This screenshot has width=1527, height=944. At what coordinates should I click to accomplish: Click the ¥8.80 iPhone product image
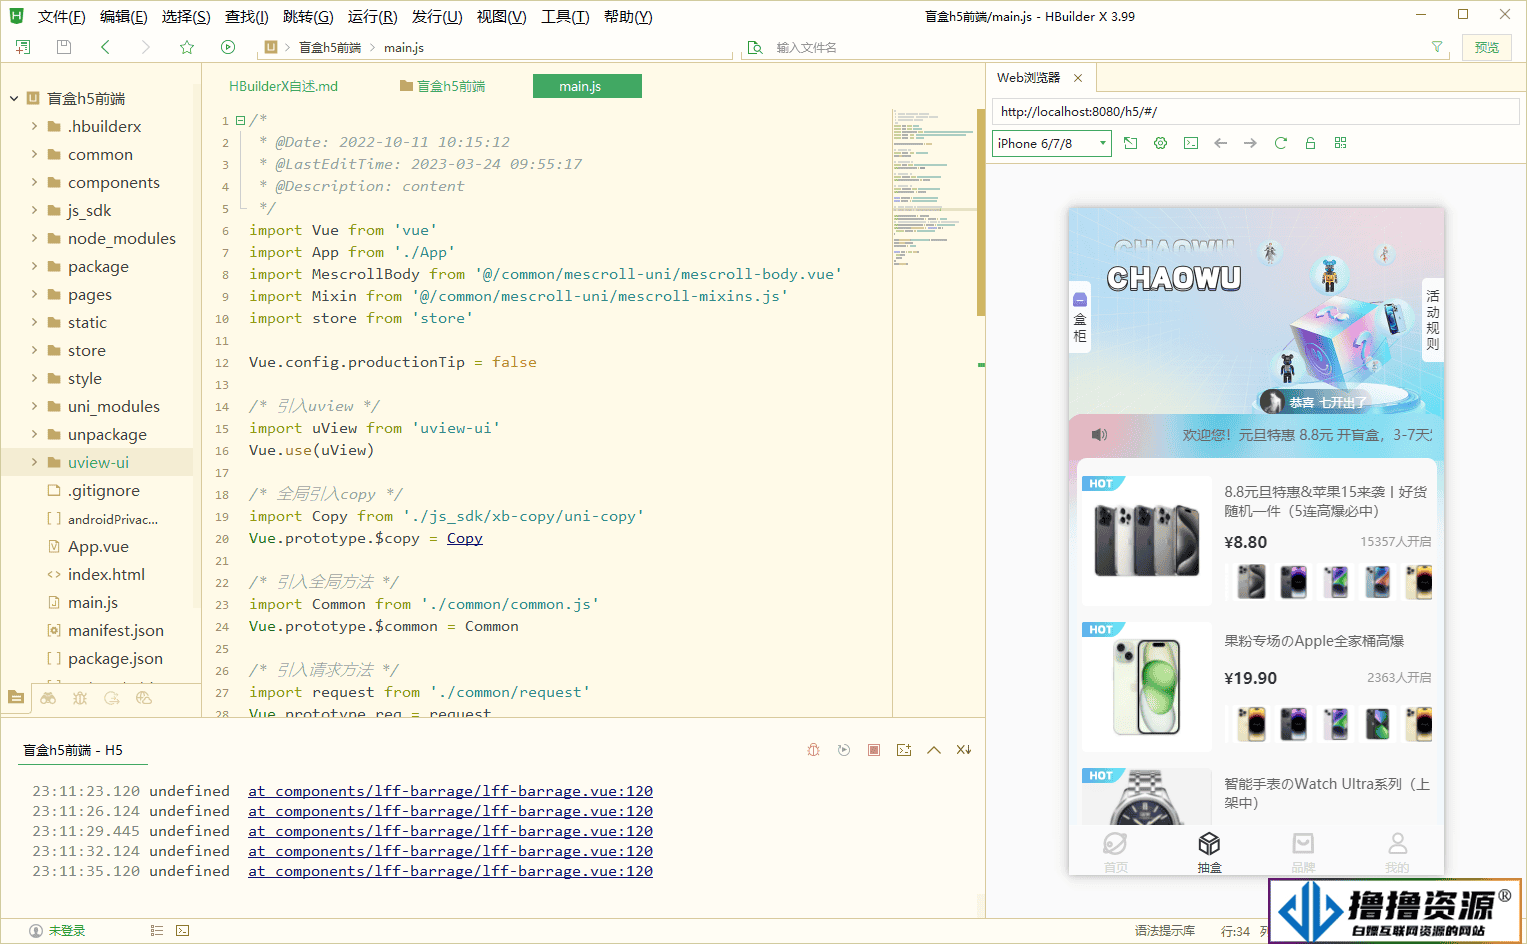click(1147, 540)
